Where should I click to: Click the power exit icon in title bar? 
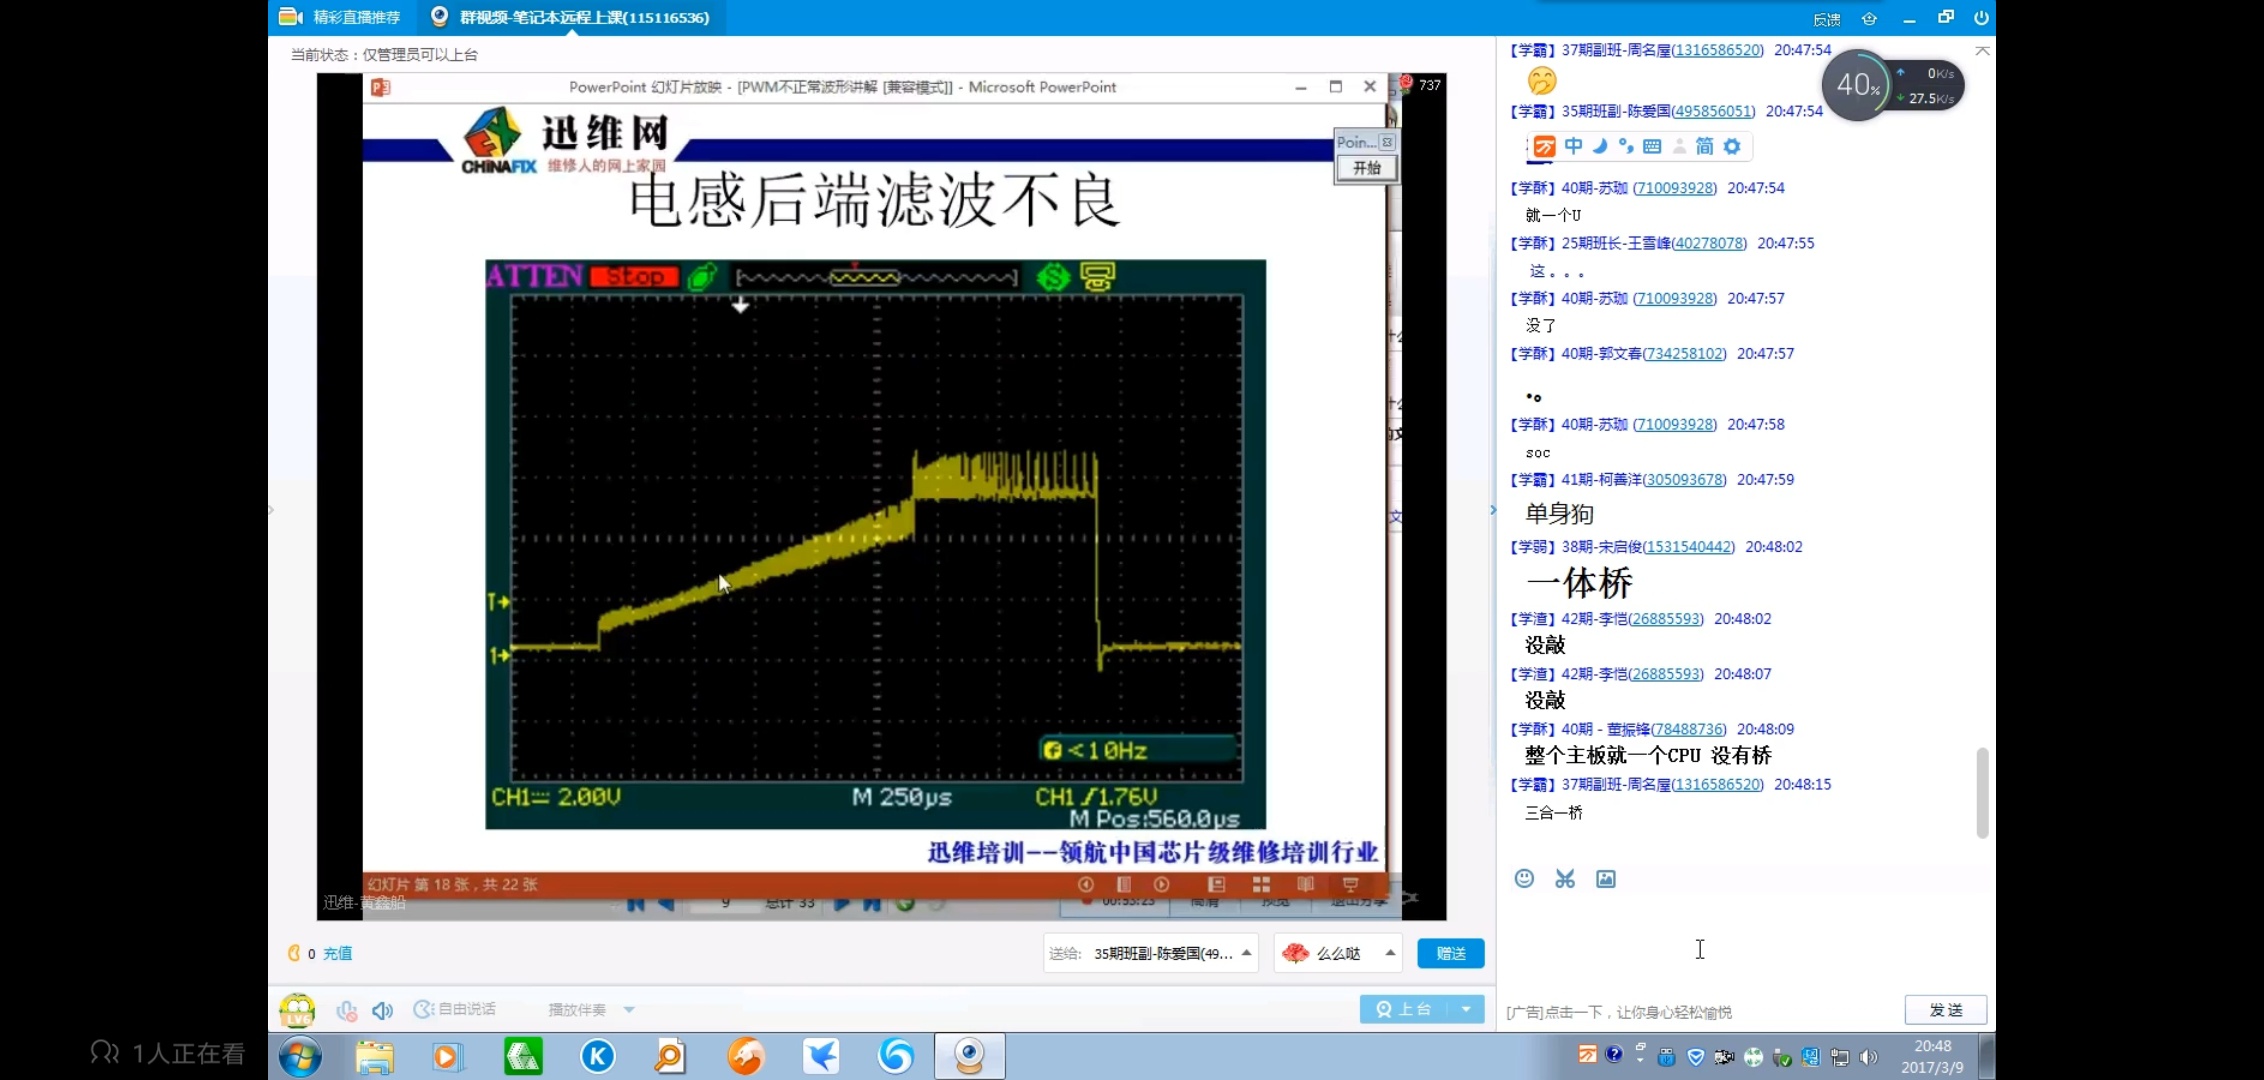(1981, 18)
